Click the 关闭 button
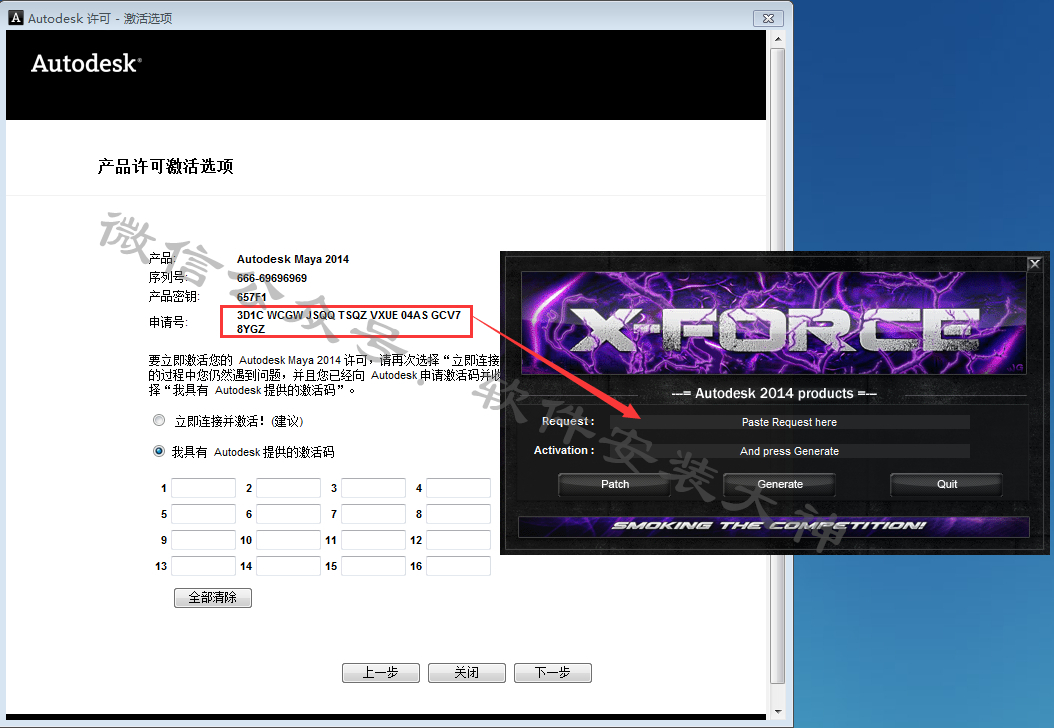 point(467,673)
